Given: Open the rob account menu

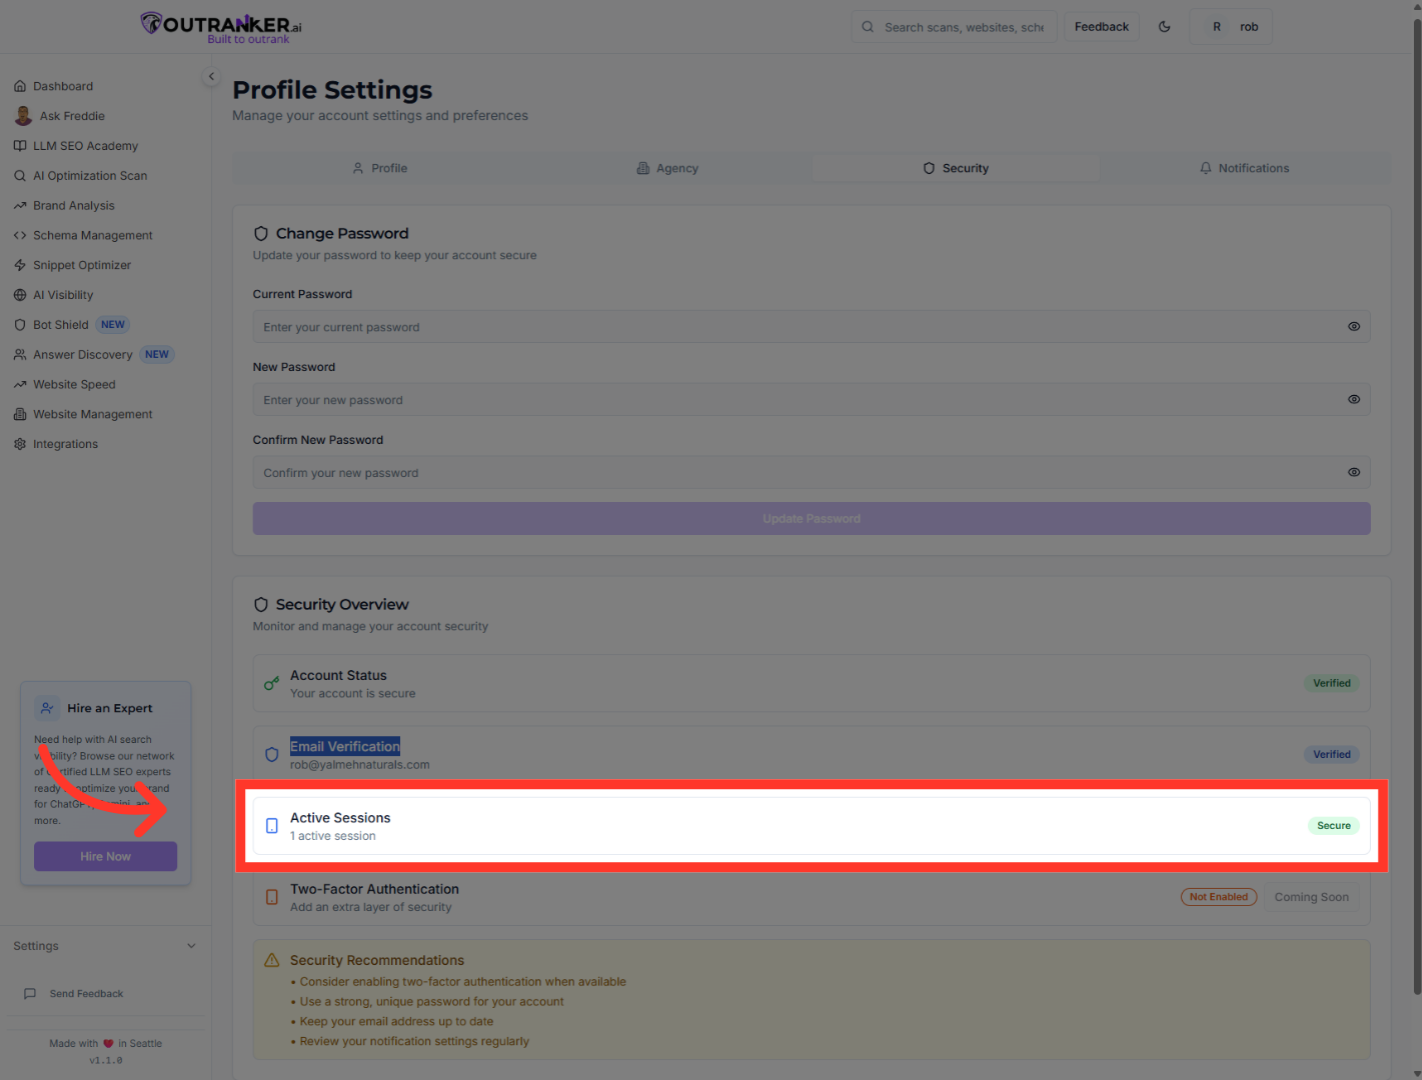Looking at the screenshot, I should click(1231, 26).
